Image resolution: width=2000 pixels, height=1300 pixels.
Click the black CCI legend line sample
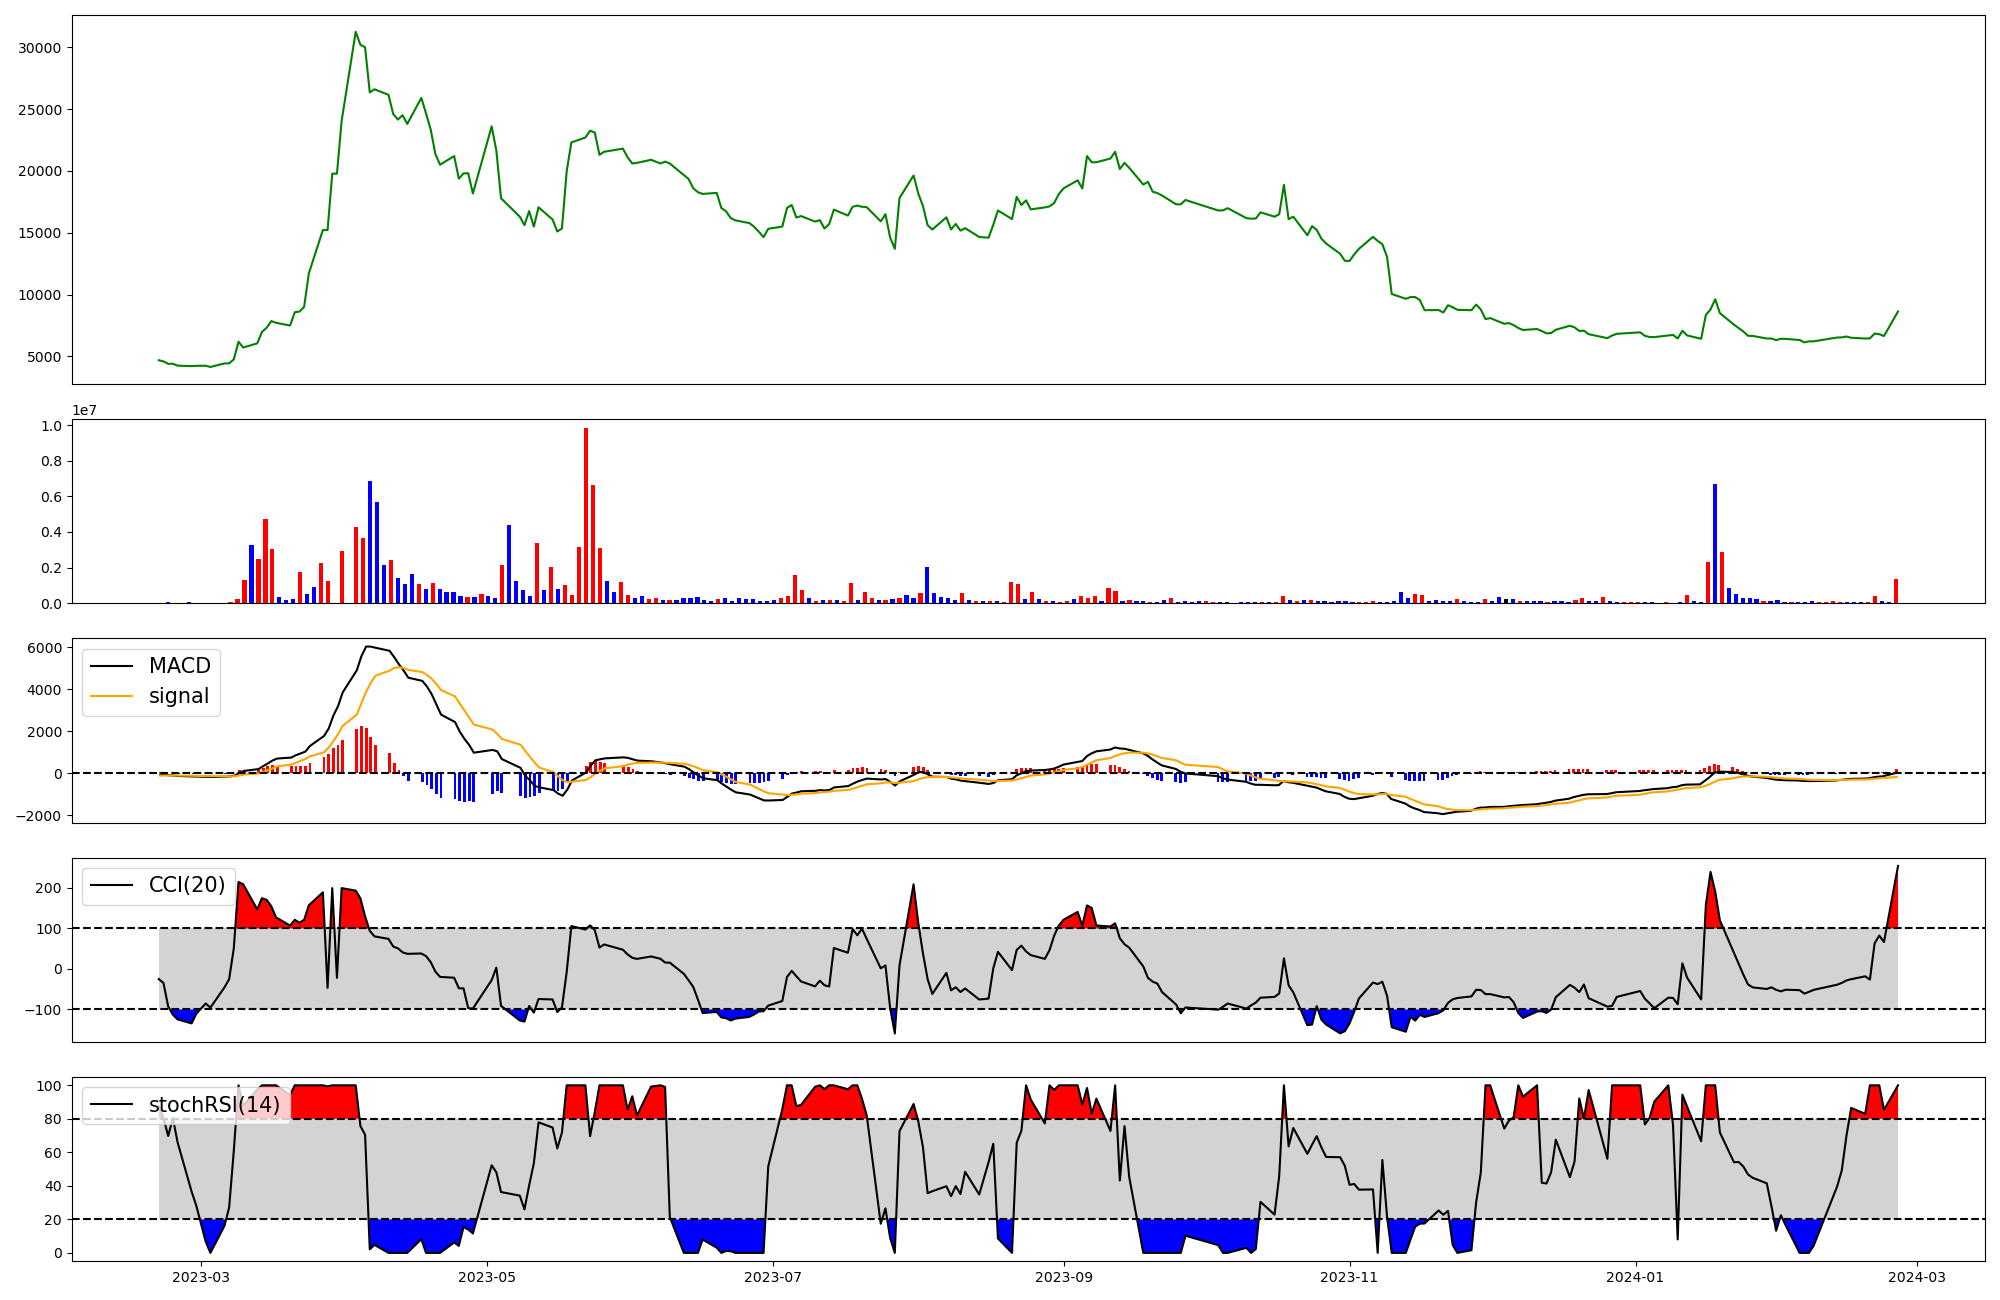tap(112, 886)
